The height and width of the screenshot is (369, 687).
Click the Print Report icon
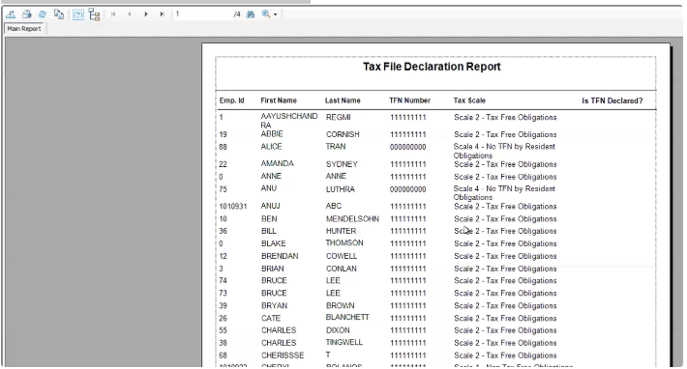click(27, 14)
